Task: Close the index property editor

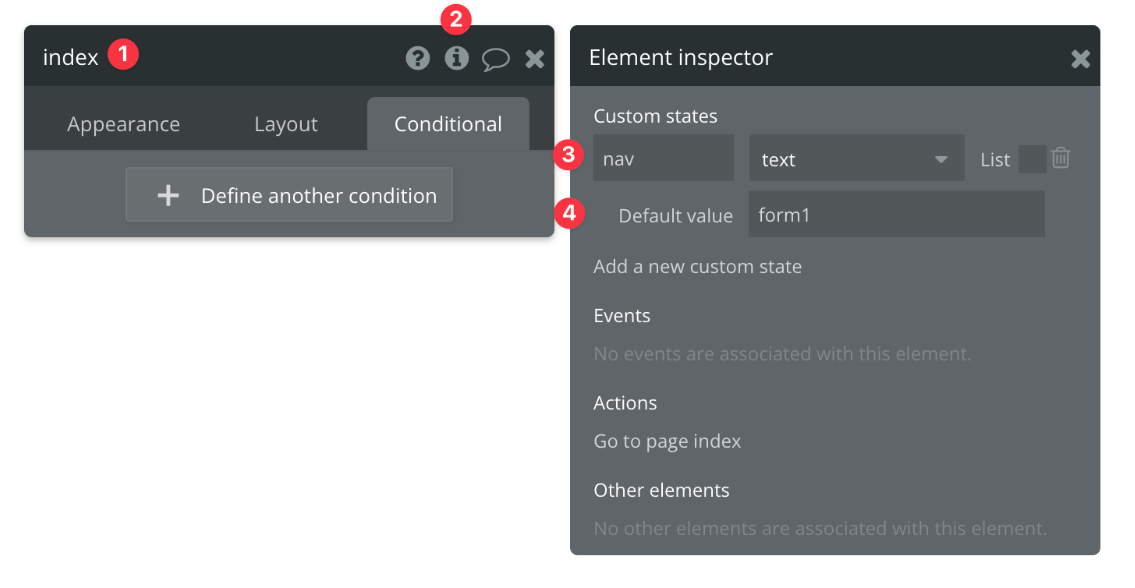Action: click(535, 59)
